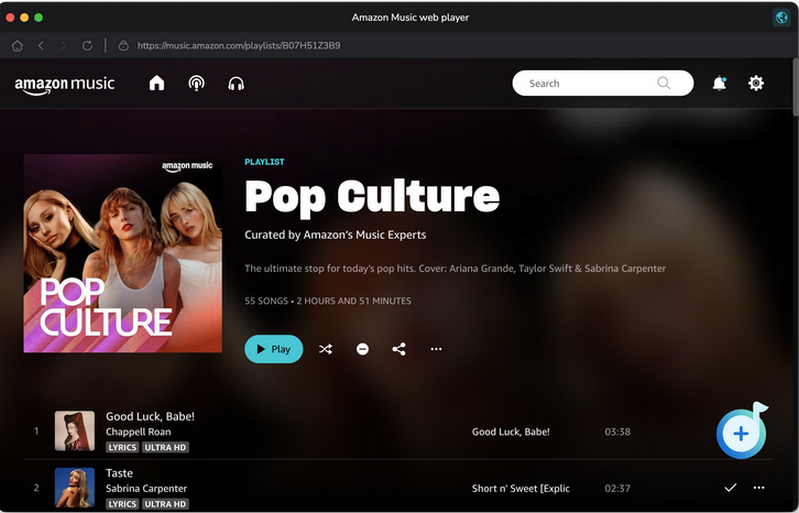
Task: Open the Pop Culture cover art
Action: [123, 253]
